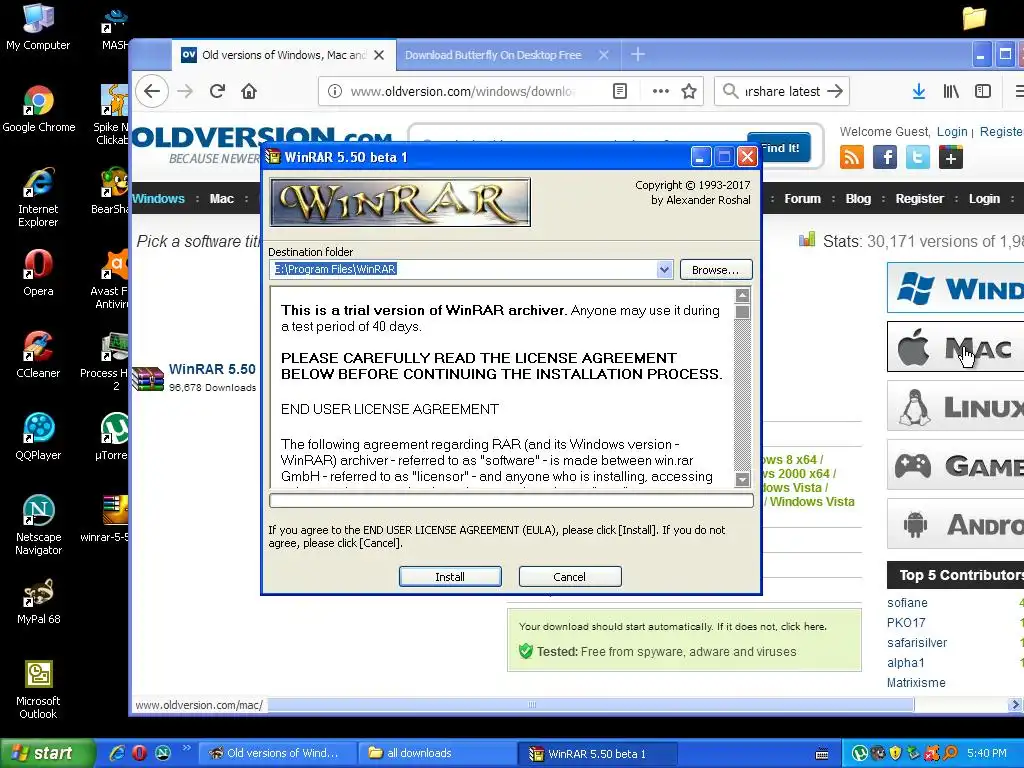The image size is (1024, 768).
Task: Click Cancel in WinRAR setup
Action: point(569,577)
